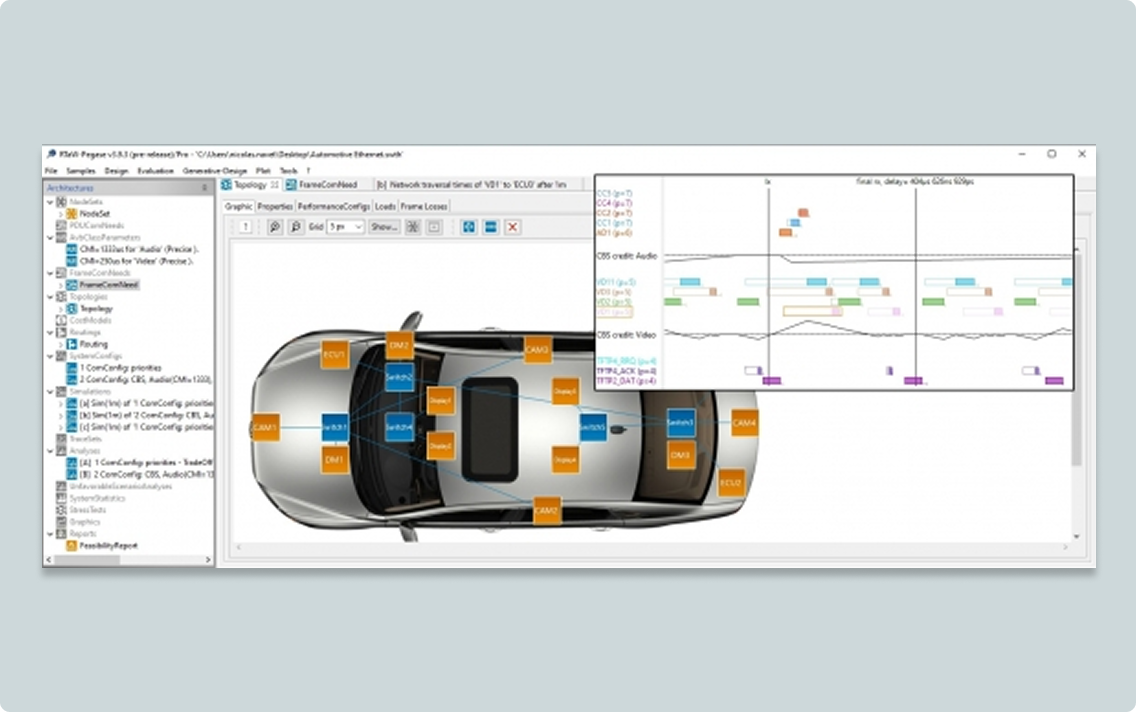
Task: Open FeasibilityReport in the tree
Action: (x=109, y=546)
